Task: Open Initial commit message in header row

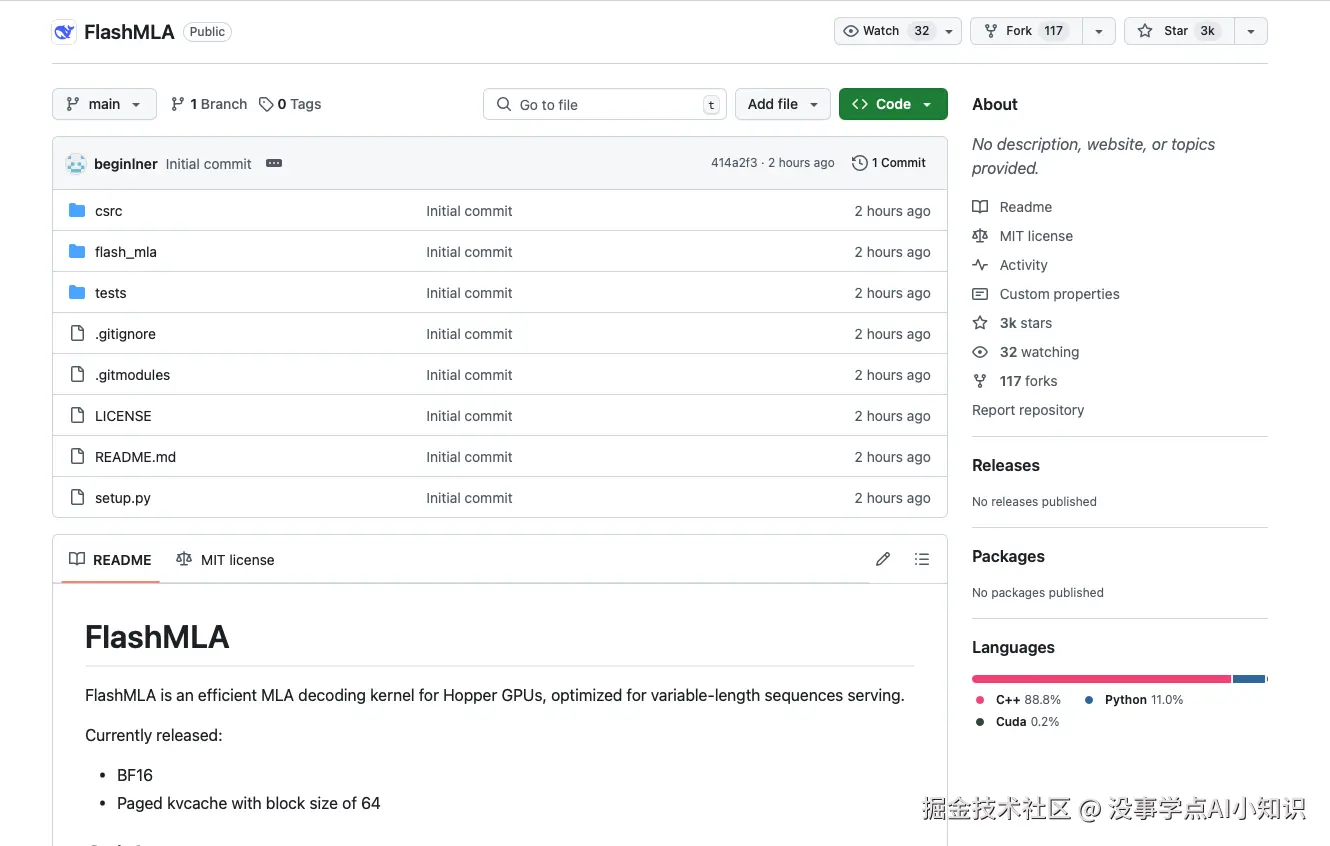Action: 209,164
